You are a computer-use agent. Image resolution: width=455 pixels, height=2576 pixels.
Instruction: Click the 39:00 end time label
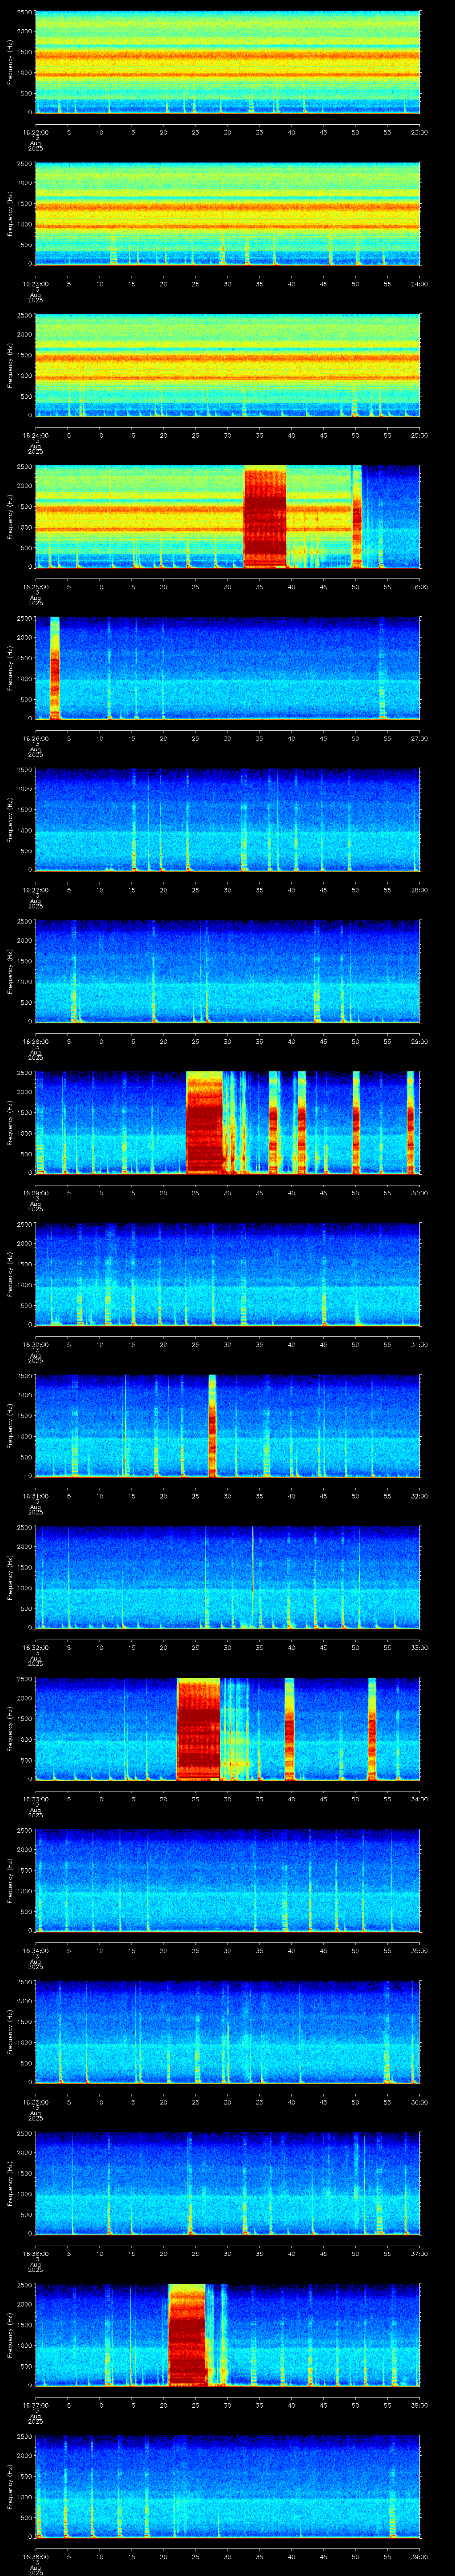[419, 2556]
